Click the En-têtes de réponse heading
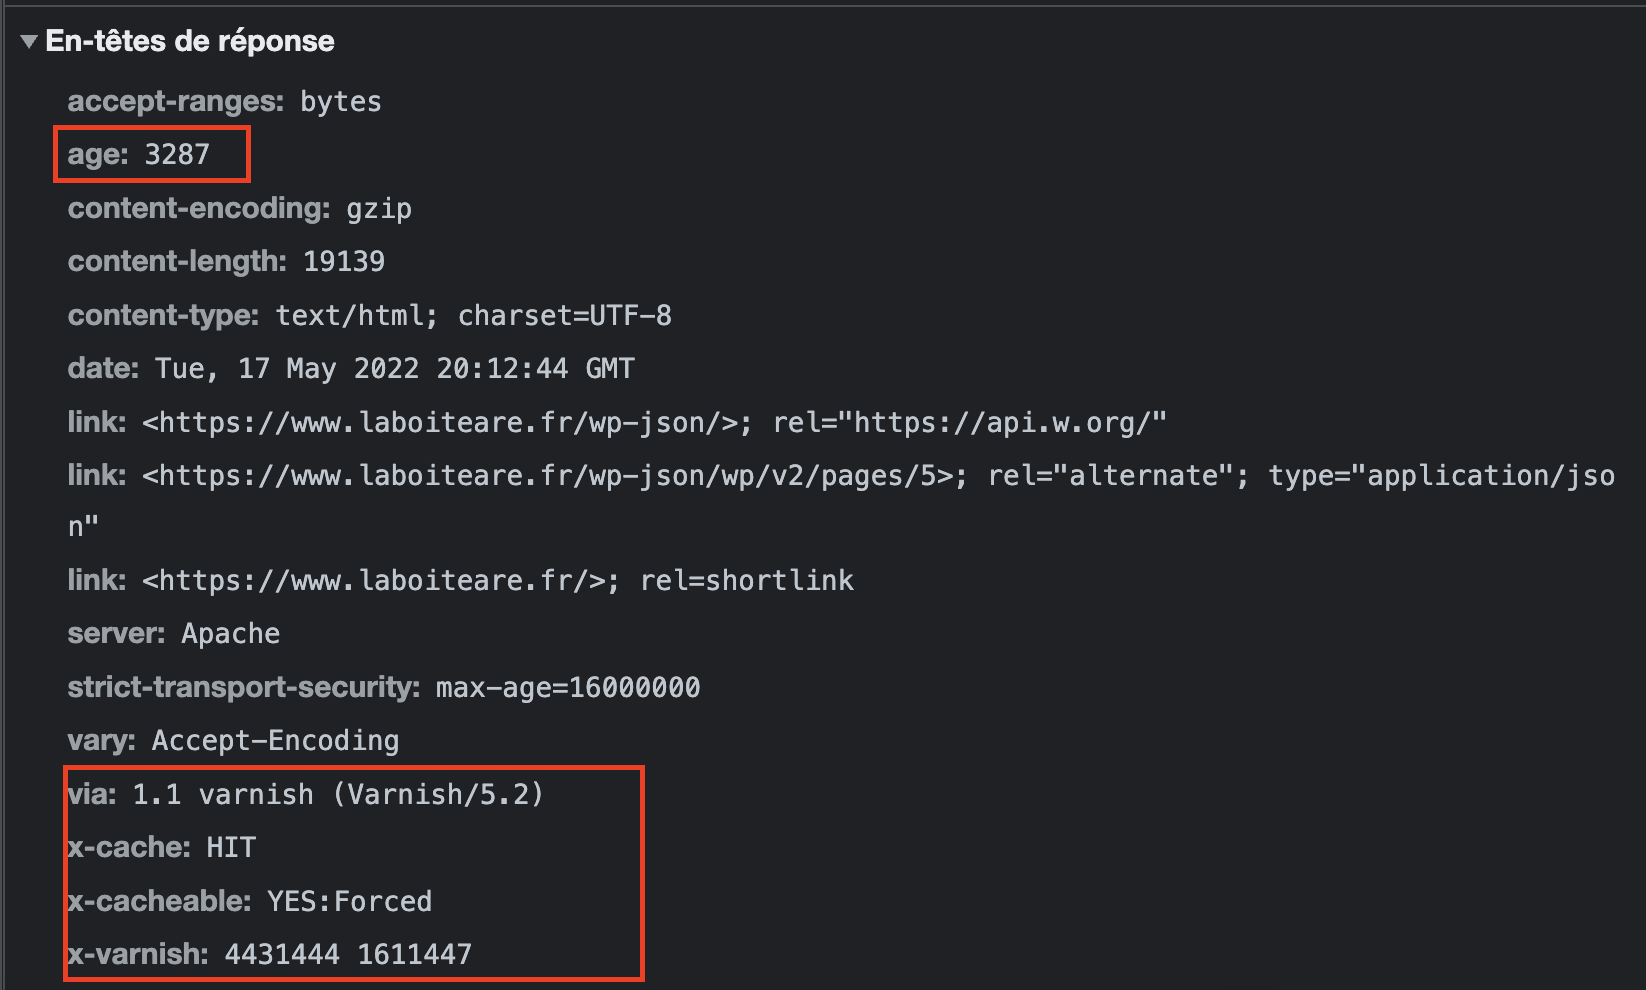The image size is (1646, 990). (x=190, y=41)
